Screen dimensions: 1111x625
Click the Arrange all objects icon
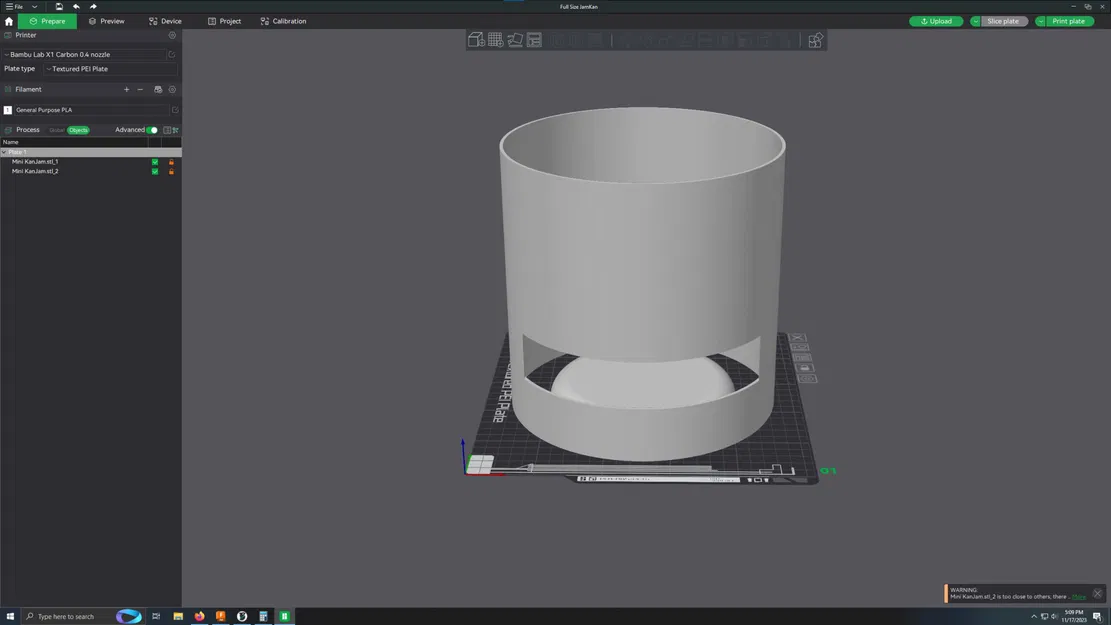pyautogui.click(x=534, y=40)
